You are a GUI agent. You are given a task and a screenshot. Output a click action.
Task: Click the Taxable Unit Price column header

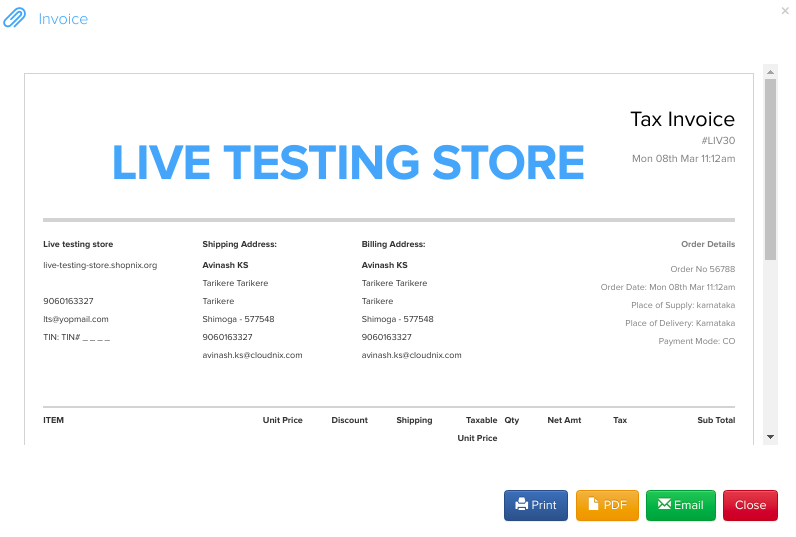[477, 429]
